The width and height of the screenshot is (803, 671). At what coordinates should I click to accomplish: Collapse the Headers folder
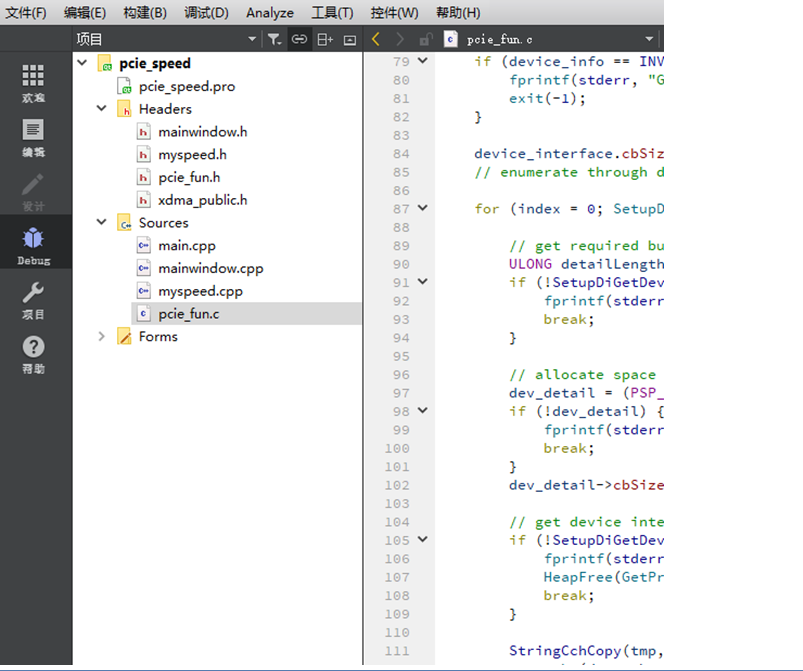[x=101, y=108]
